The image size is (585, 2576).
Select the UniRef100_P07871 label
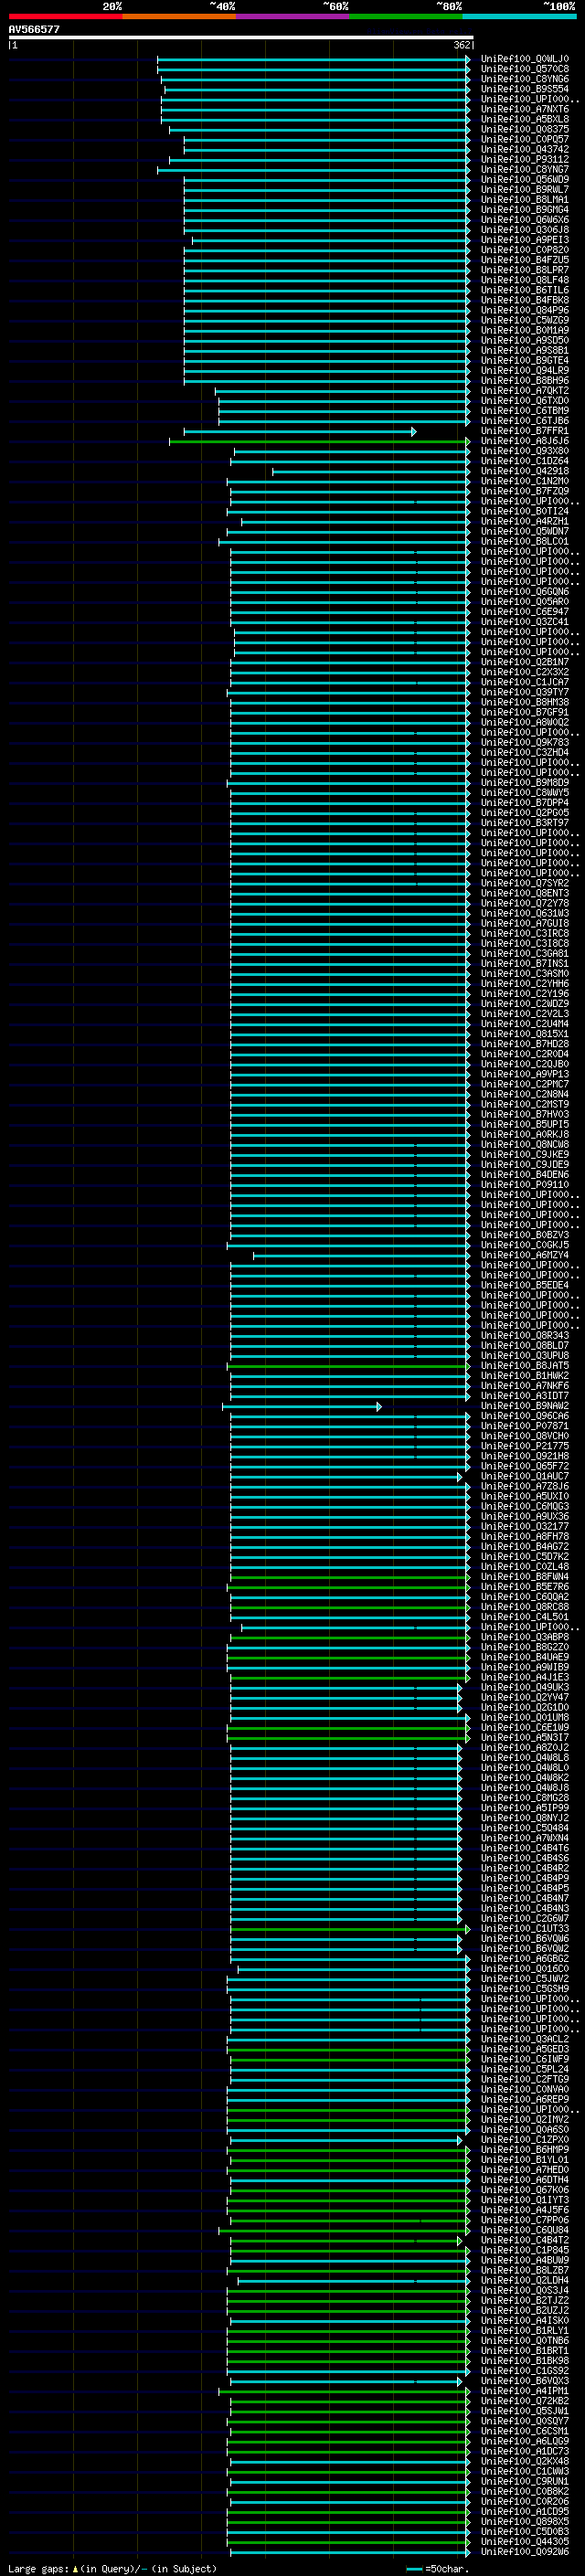point(525,1427)
